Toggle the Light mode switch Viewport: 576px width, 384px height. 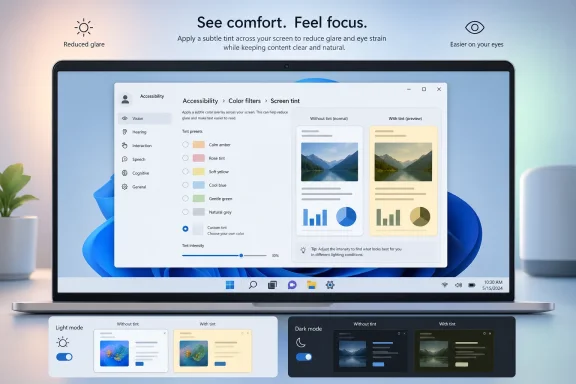tap(64, 357)
